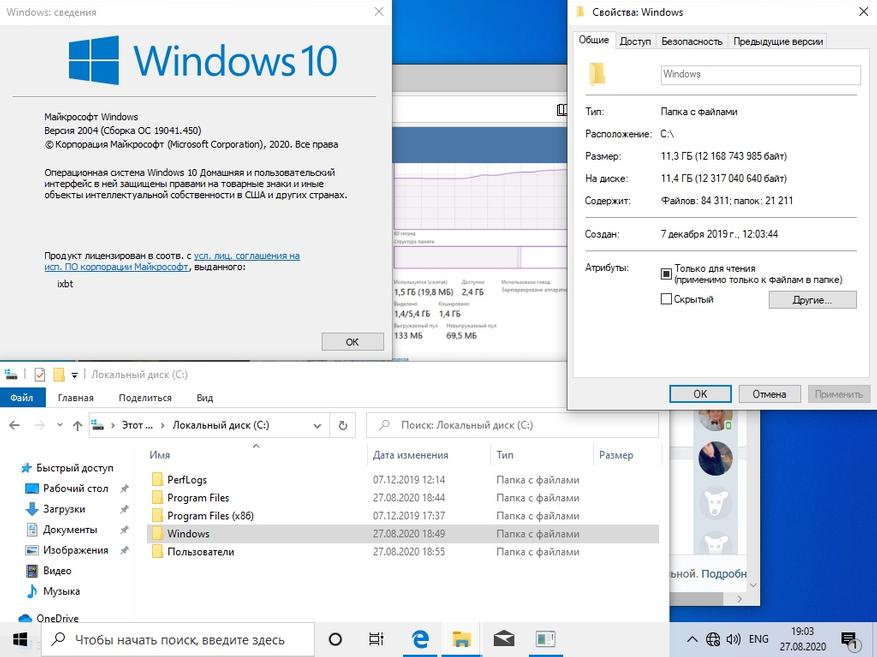Open the quick access toolbar customize dropdown
This screenshot has height=657, width=877.
74,375
